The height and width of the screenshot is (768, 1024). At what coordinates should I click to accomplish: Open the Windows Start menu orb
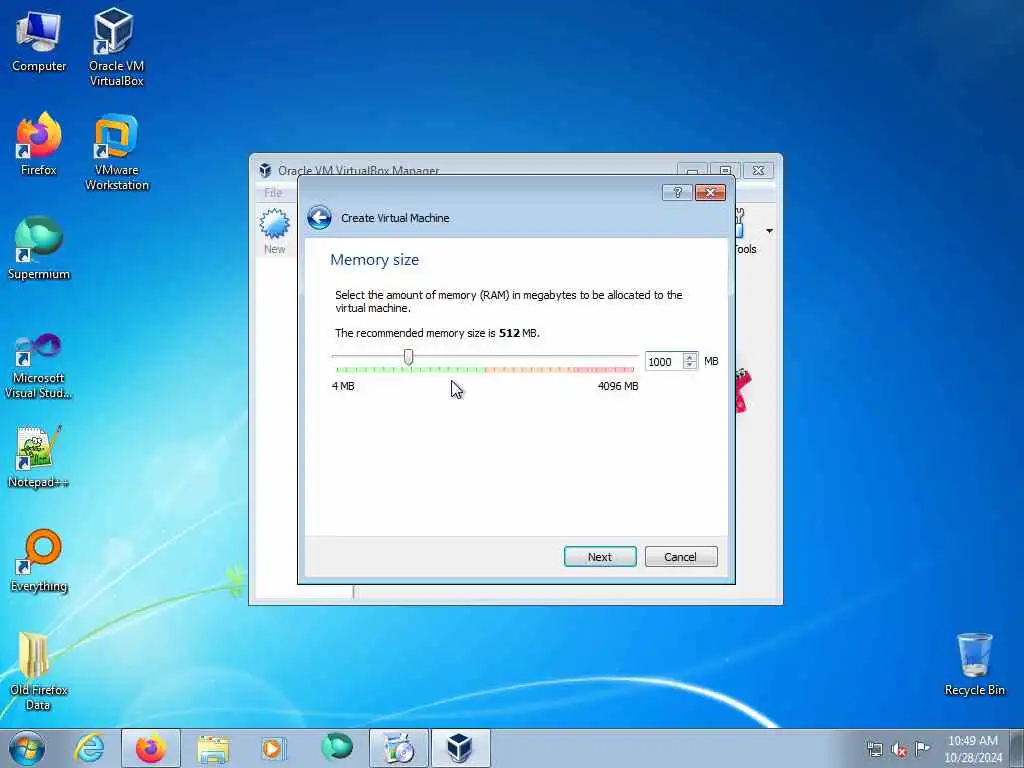(27, 748)
